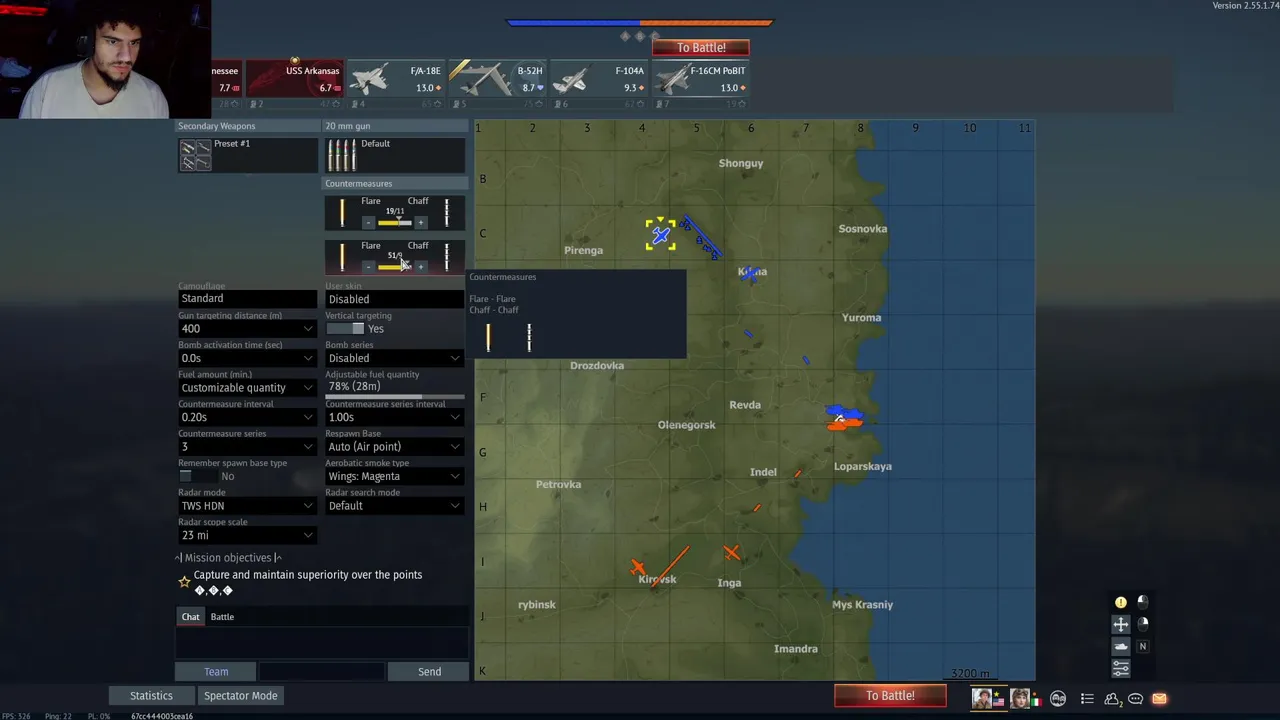Screen dimensions: 1280x720
Task: Open the Bomb activation time dropdown
Action: [x=248, y=358]
